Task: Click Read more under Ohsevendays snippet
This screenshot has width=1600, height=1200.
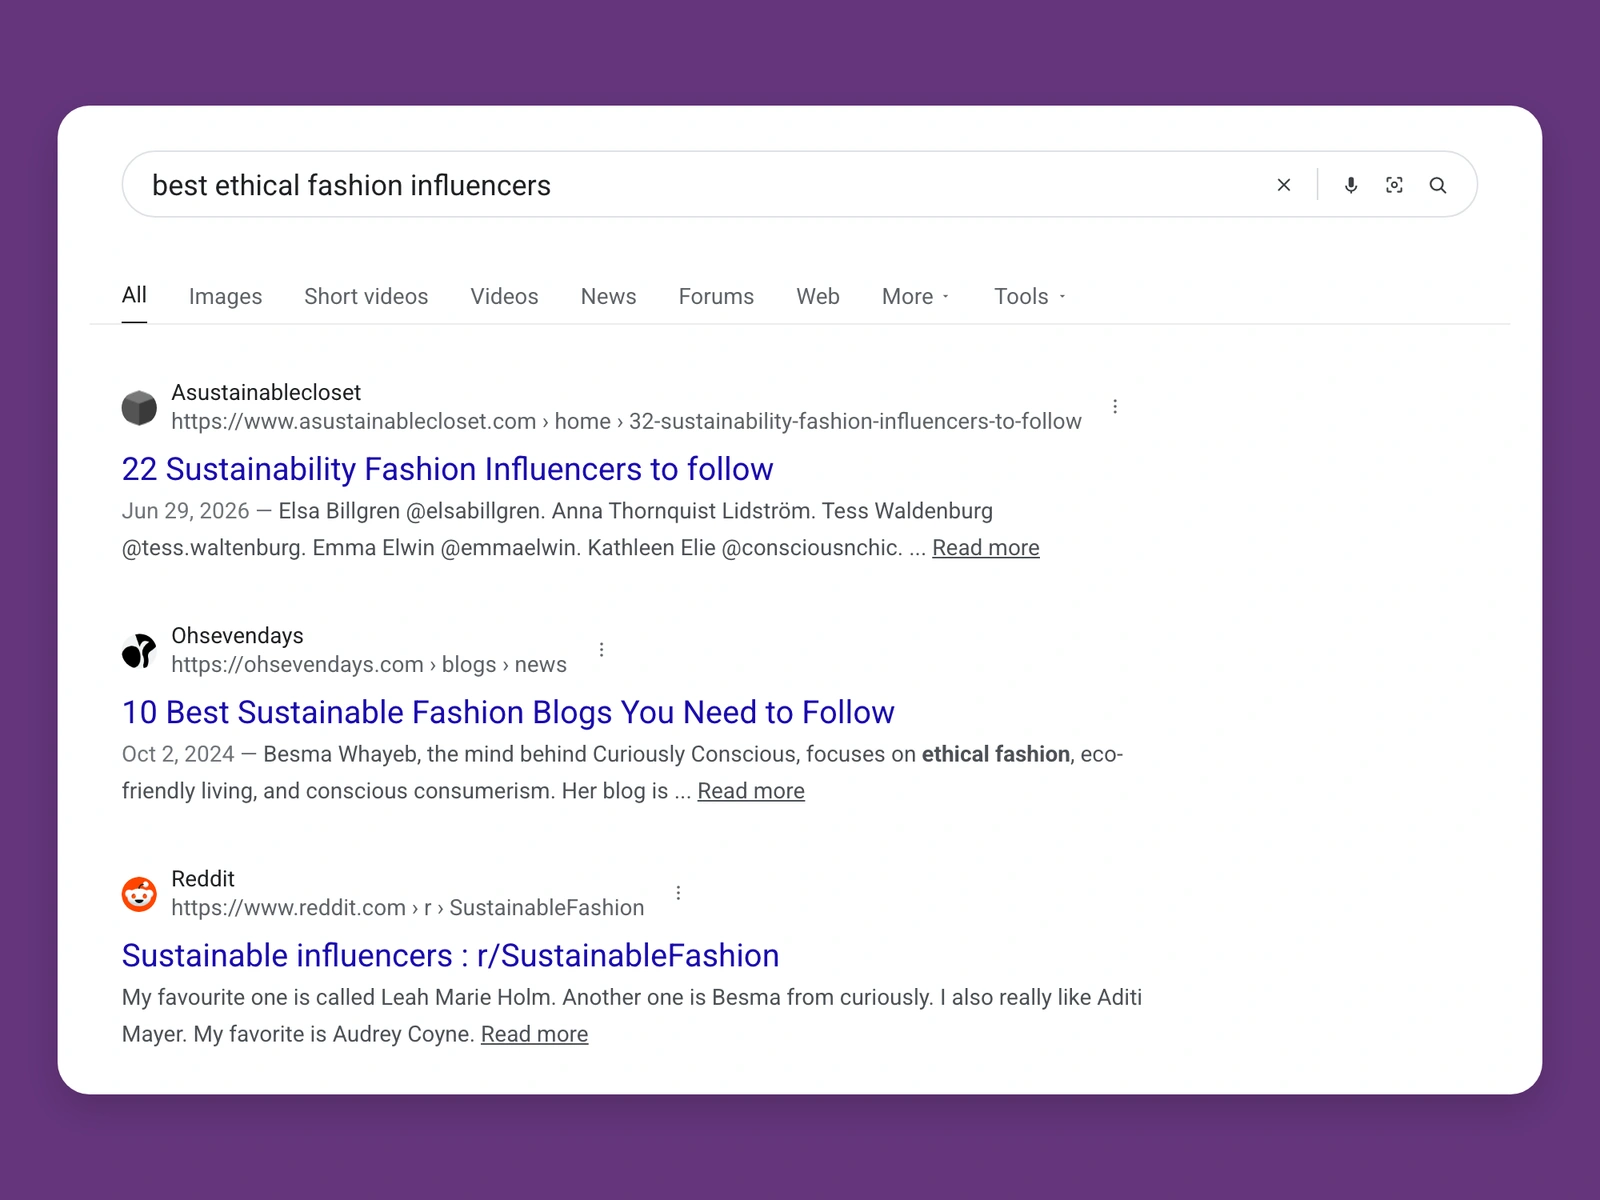Action: [x=751, y=791]
